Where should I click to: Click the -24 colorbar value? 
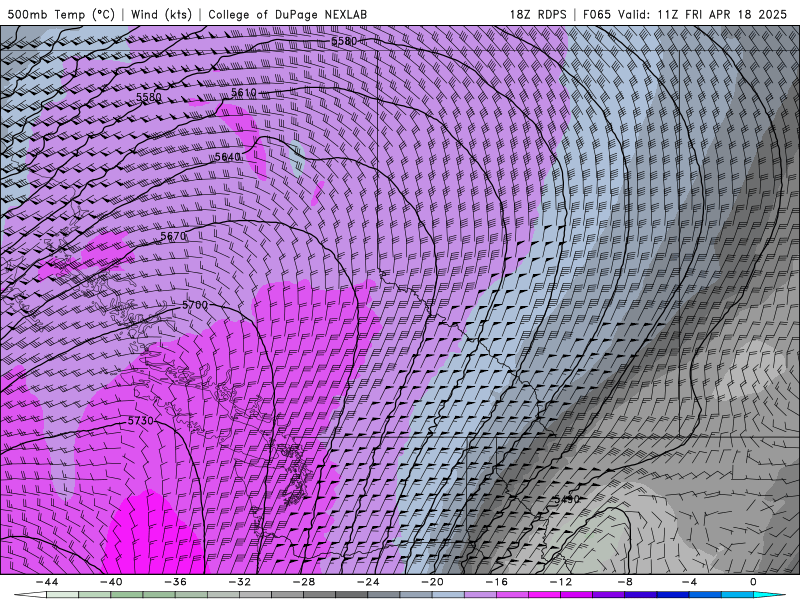click(x=368, y=582)
